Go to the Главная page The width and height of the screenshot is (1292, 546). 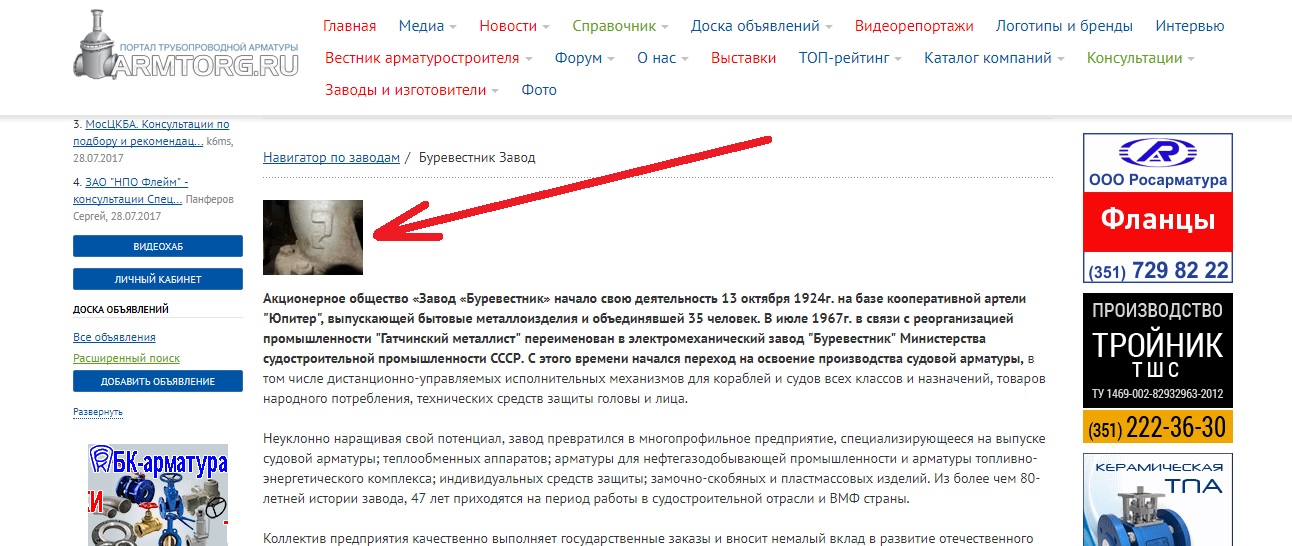click(x=349, y=26)
